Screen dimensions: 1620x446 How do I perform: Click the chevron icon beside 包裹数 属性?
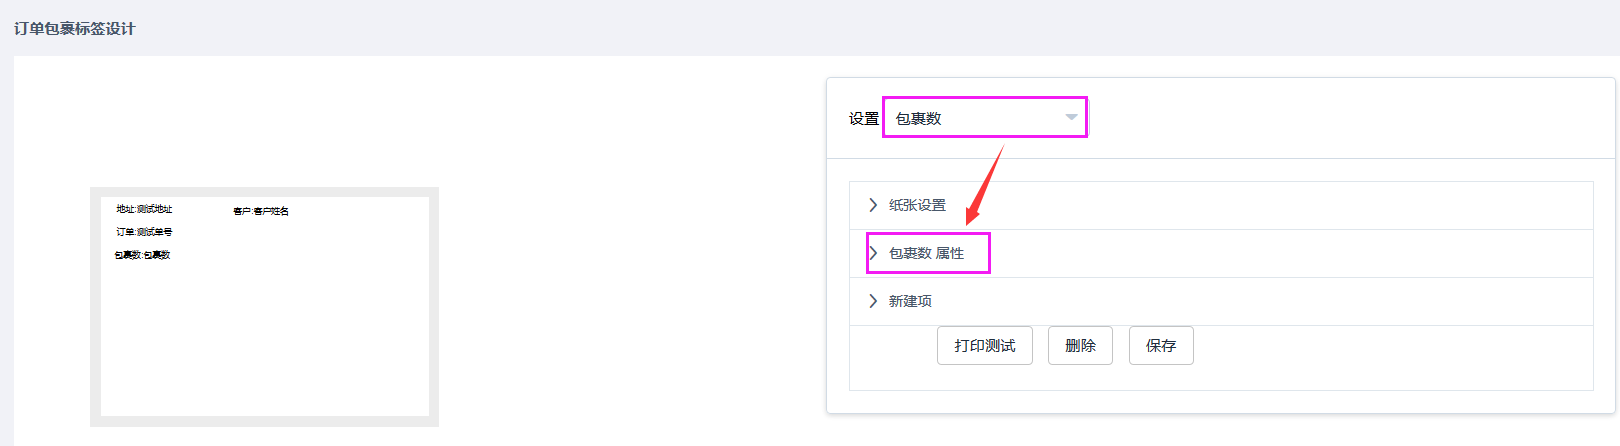(x=873, y=253)
